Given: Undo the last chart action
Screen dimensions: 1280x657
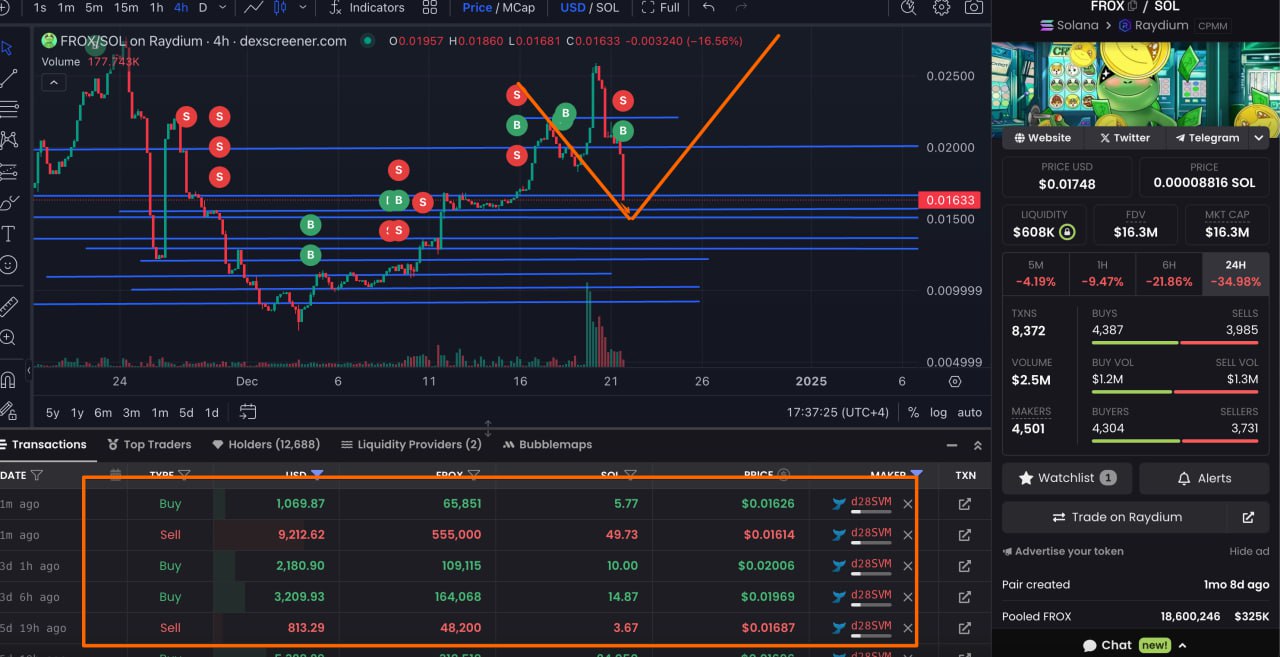Looking at the screenshot, I should pyautogui.click(x=709, y=7).
